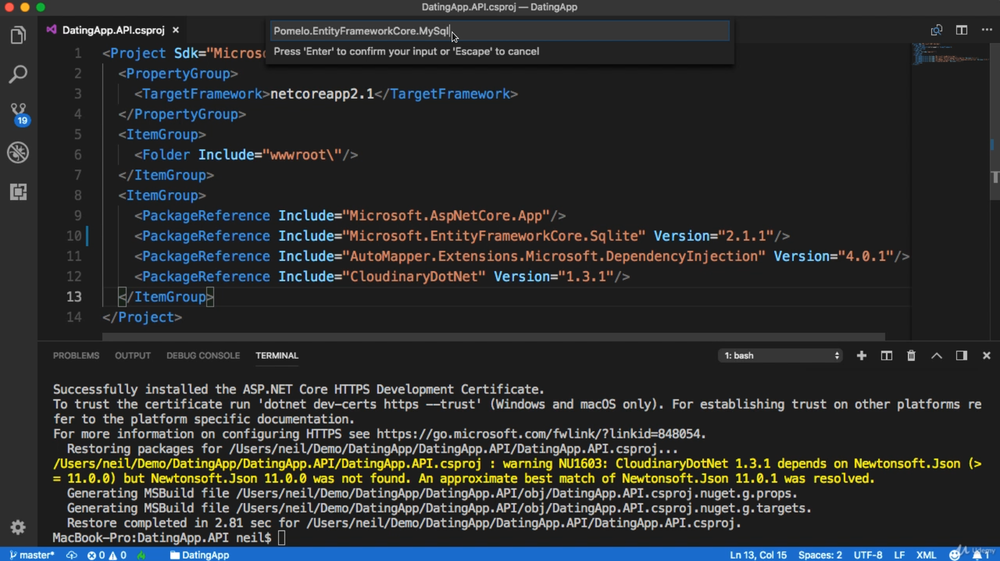This screenshot has height=561, width=1000.
Task: Click 'Microsoft.EntityFrameworkCore.Sqlite' package name
Action: [494, 236]
